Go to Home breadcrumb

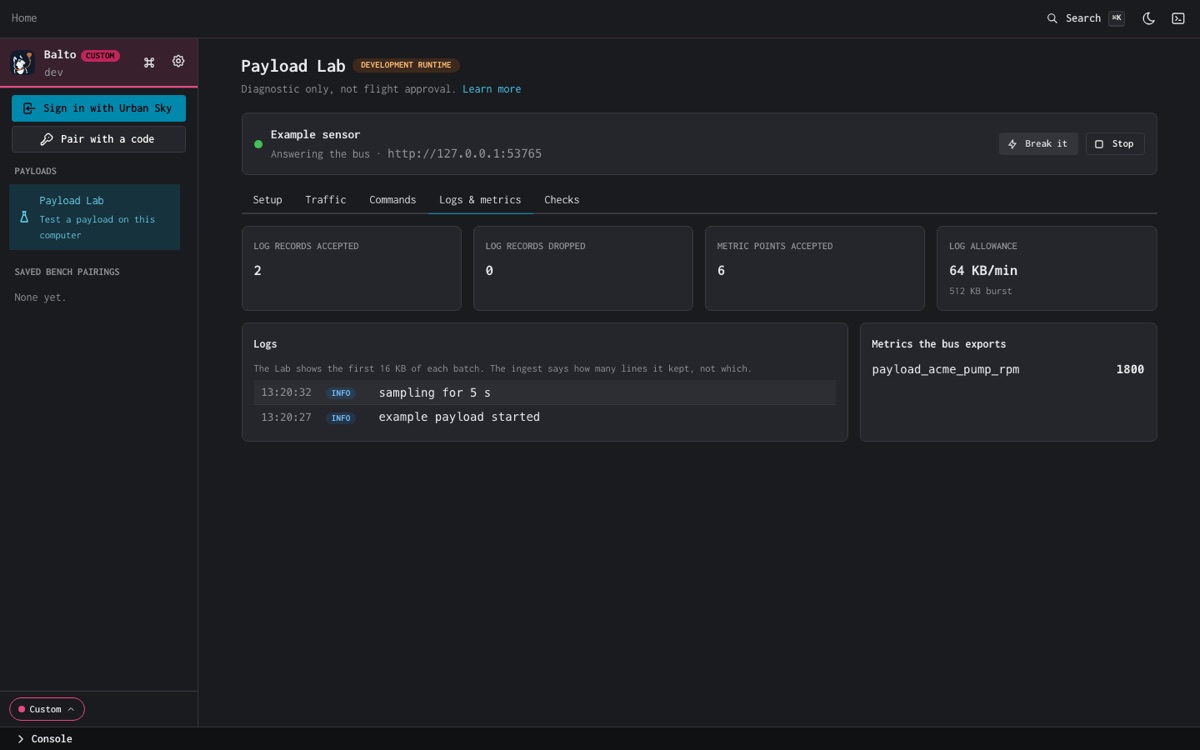pos(24,18)
